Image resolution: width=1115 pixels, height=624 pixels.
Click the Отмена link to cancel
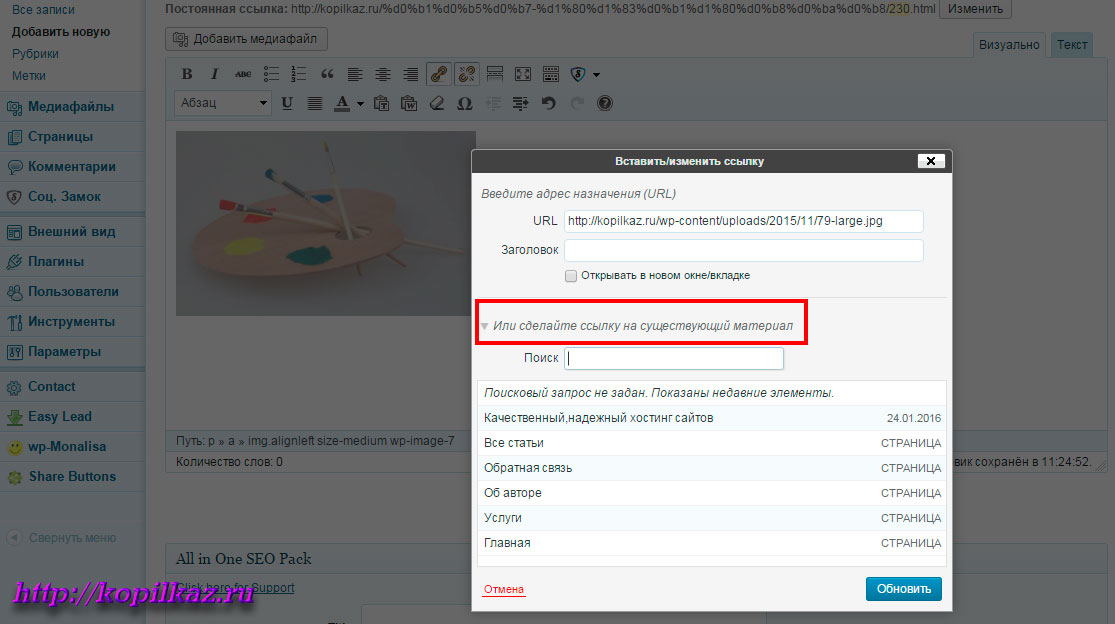point(503,589)
